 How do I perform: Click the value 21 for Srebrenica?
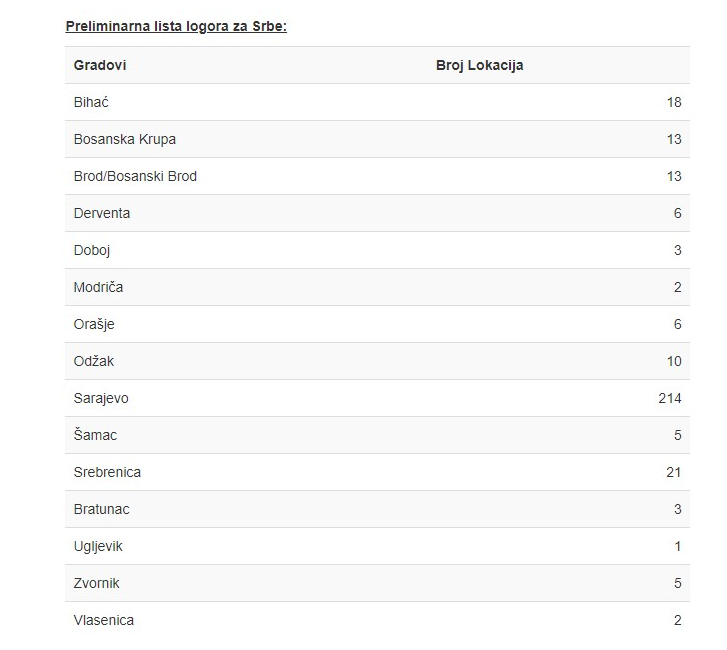(673, 472)
